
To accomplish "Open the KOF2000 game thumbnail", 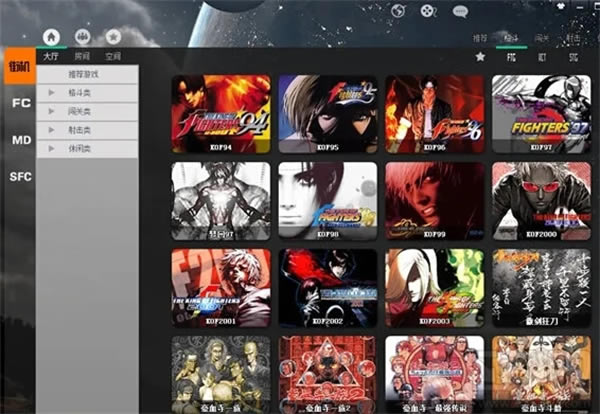I will [x=541, y=201].
